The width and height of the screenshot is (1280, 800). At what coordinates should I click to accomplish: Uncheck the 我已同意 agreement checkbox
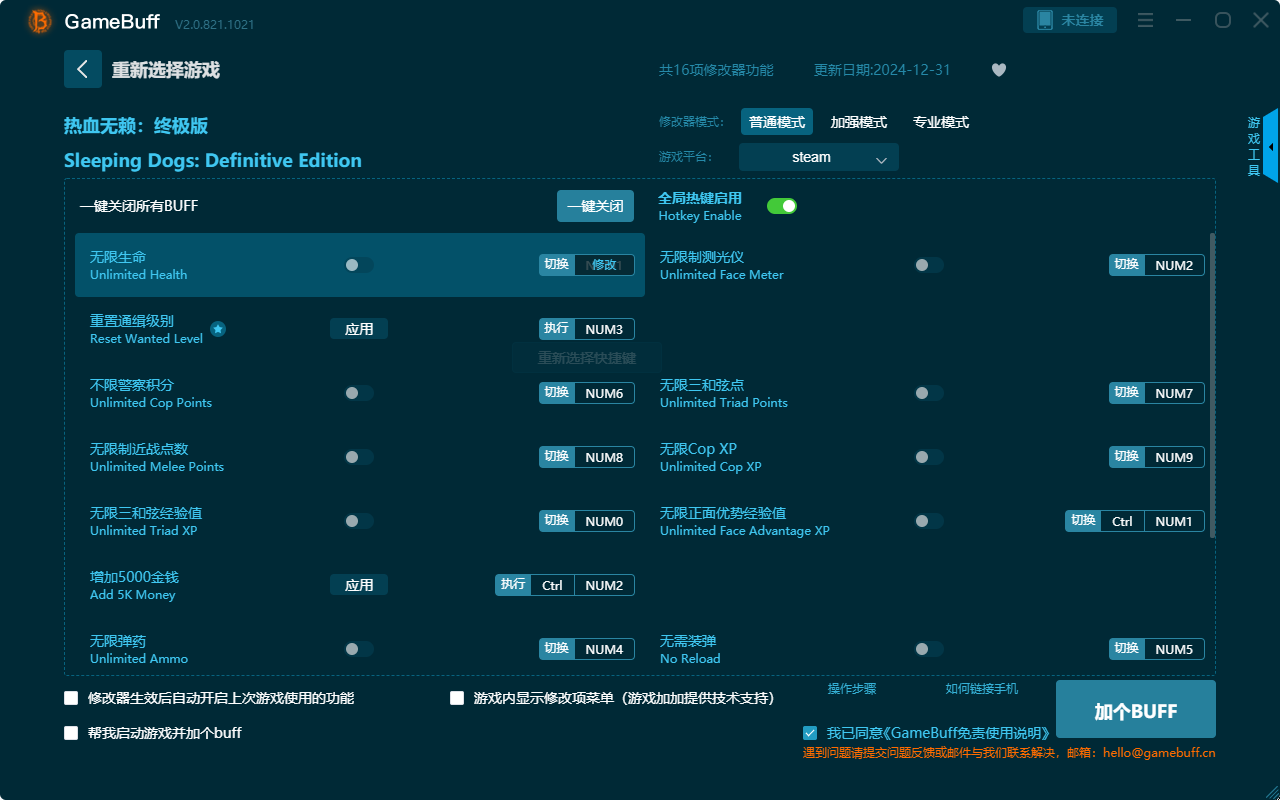point(809,732)
